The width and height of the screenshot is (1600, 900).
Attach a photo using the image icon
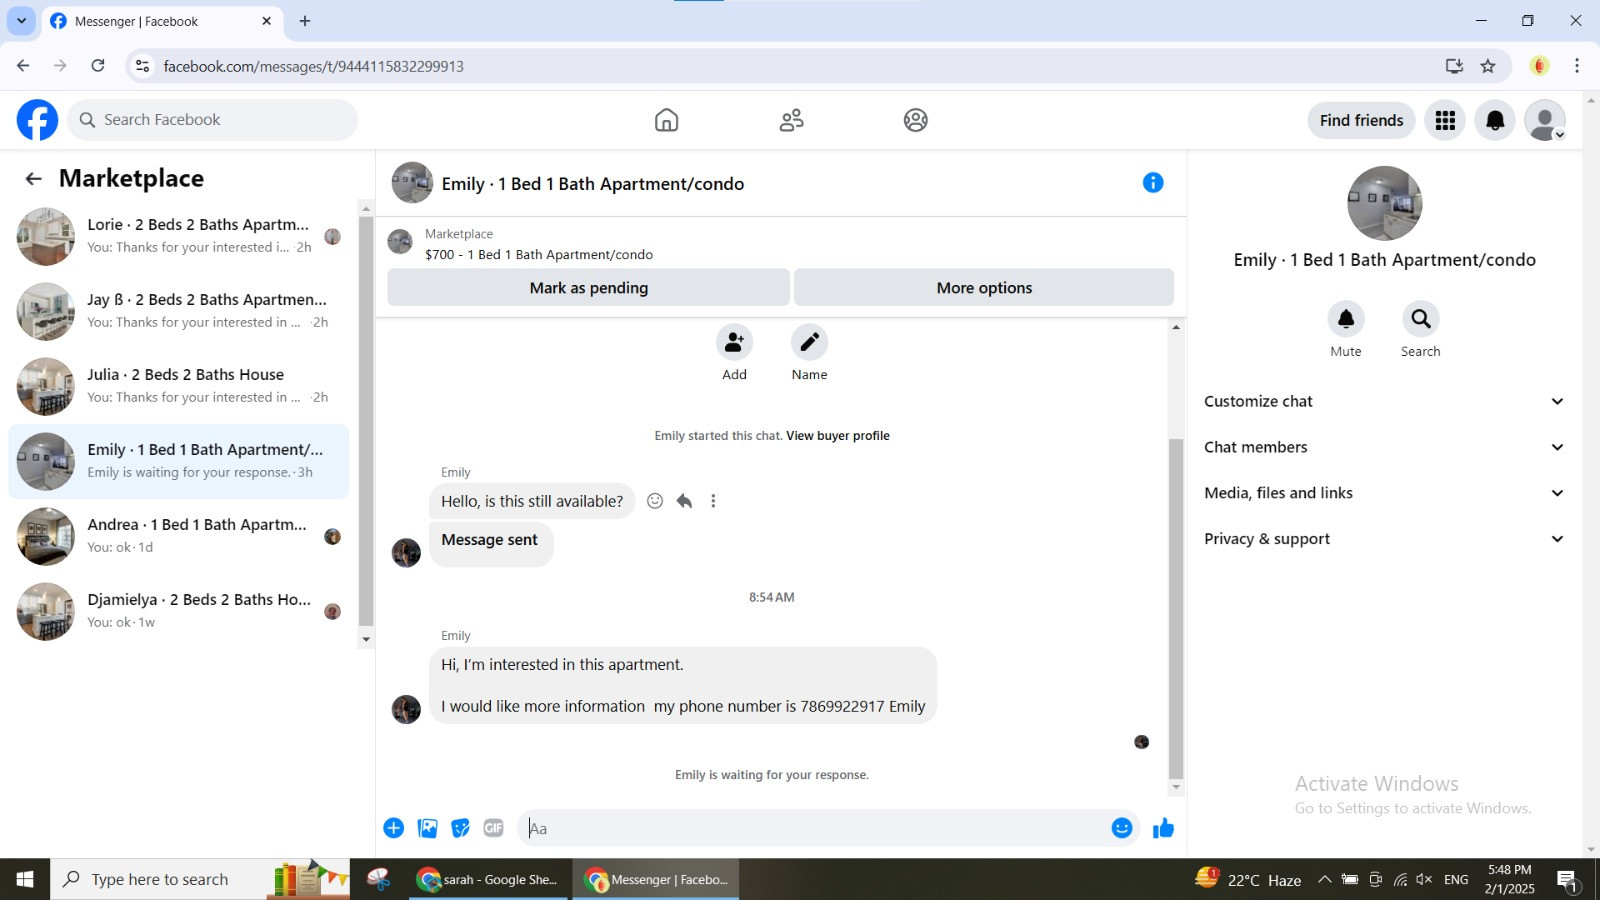428,828
